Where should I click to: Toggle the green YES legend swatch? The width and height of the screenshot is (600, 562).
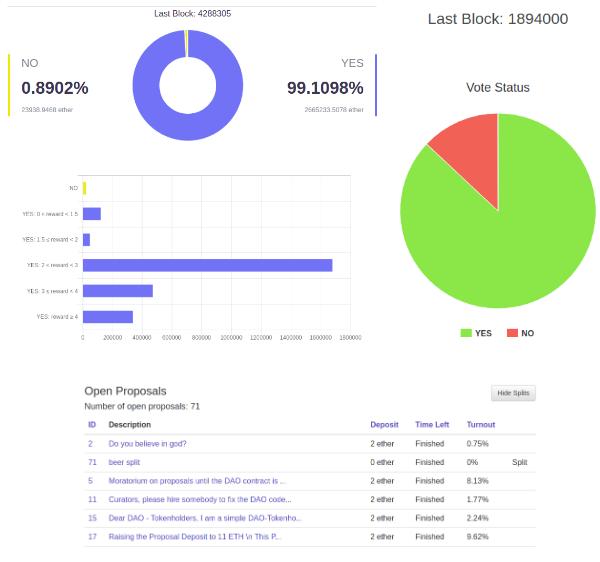466,333
